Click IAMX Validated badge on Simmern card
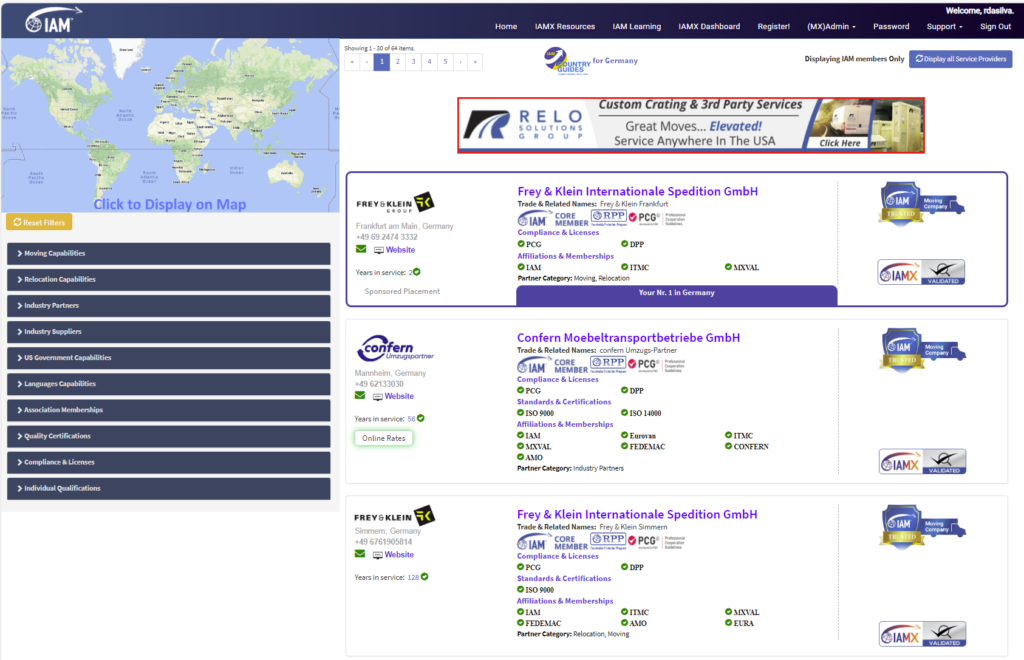This screenshot has width=1024, height=660. (x=922, y=635)
